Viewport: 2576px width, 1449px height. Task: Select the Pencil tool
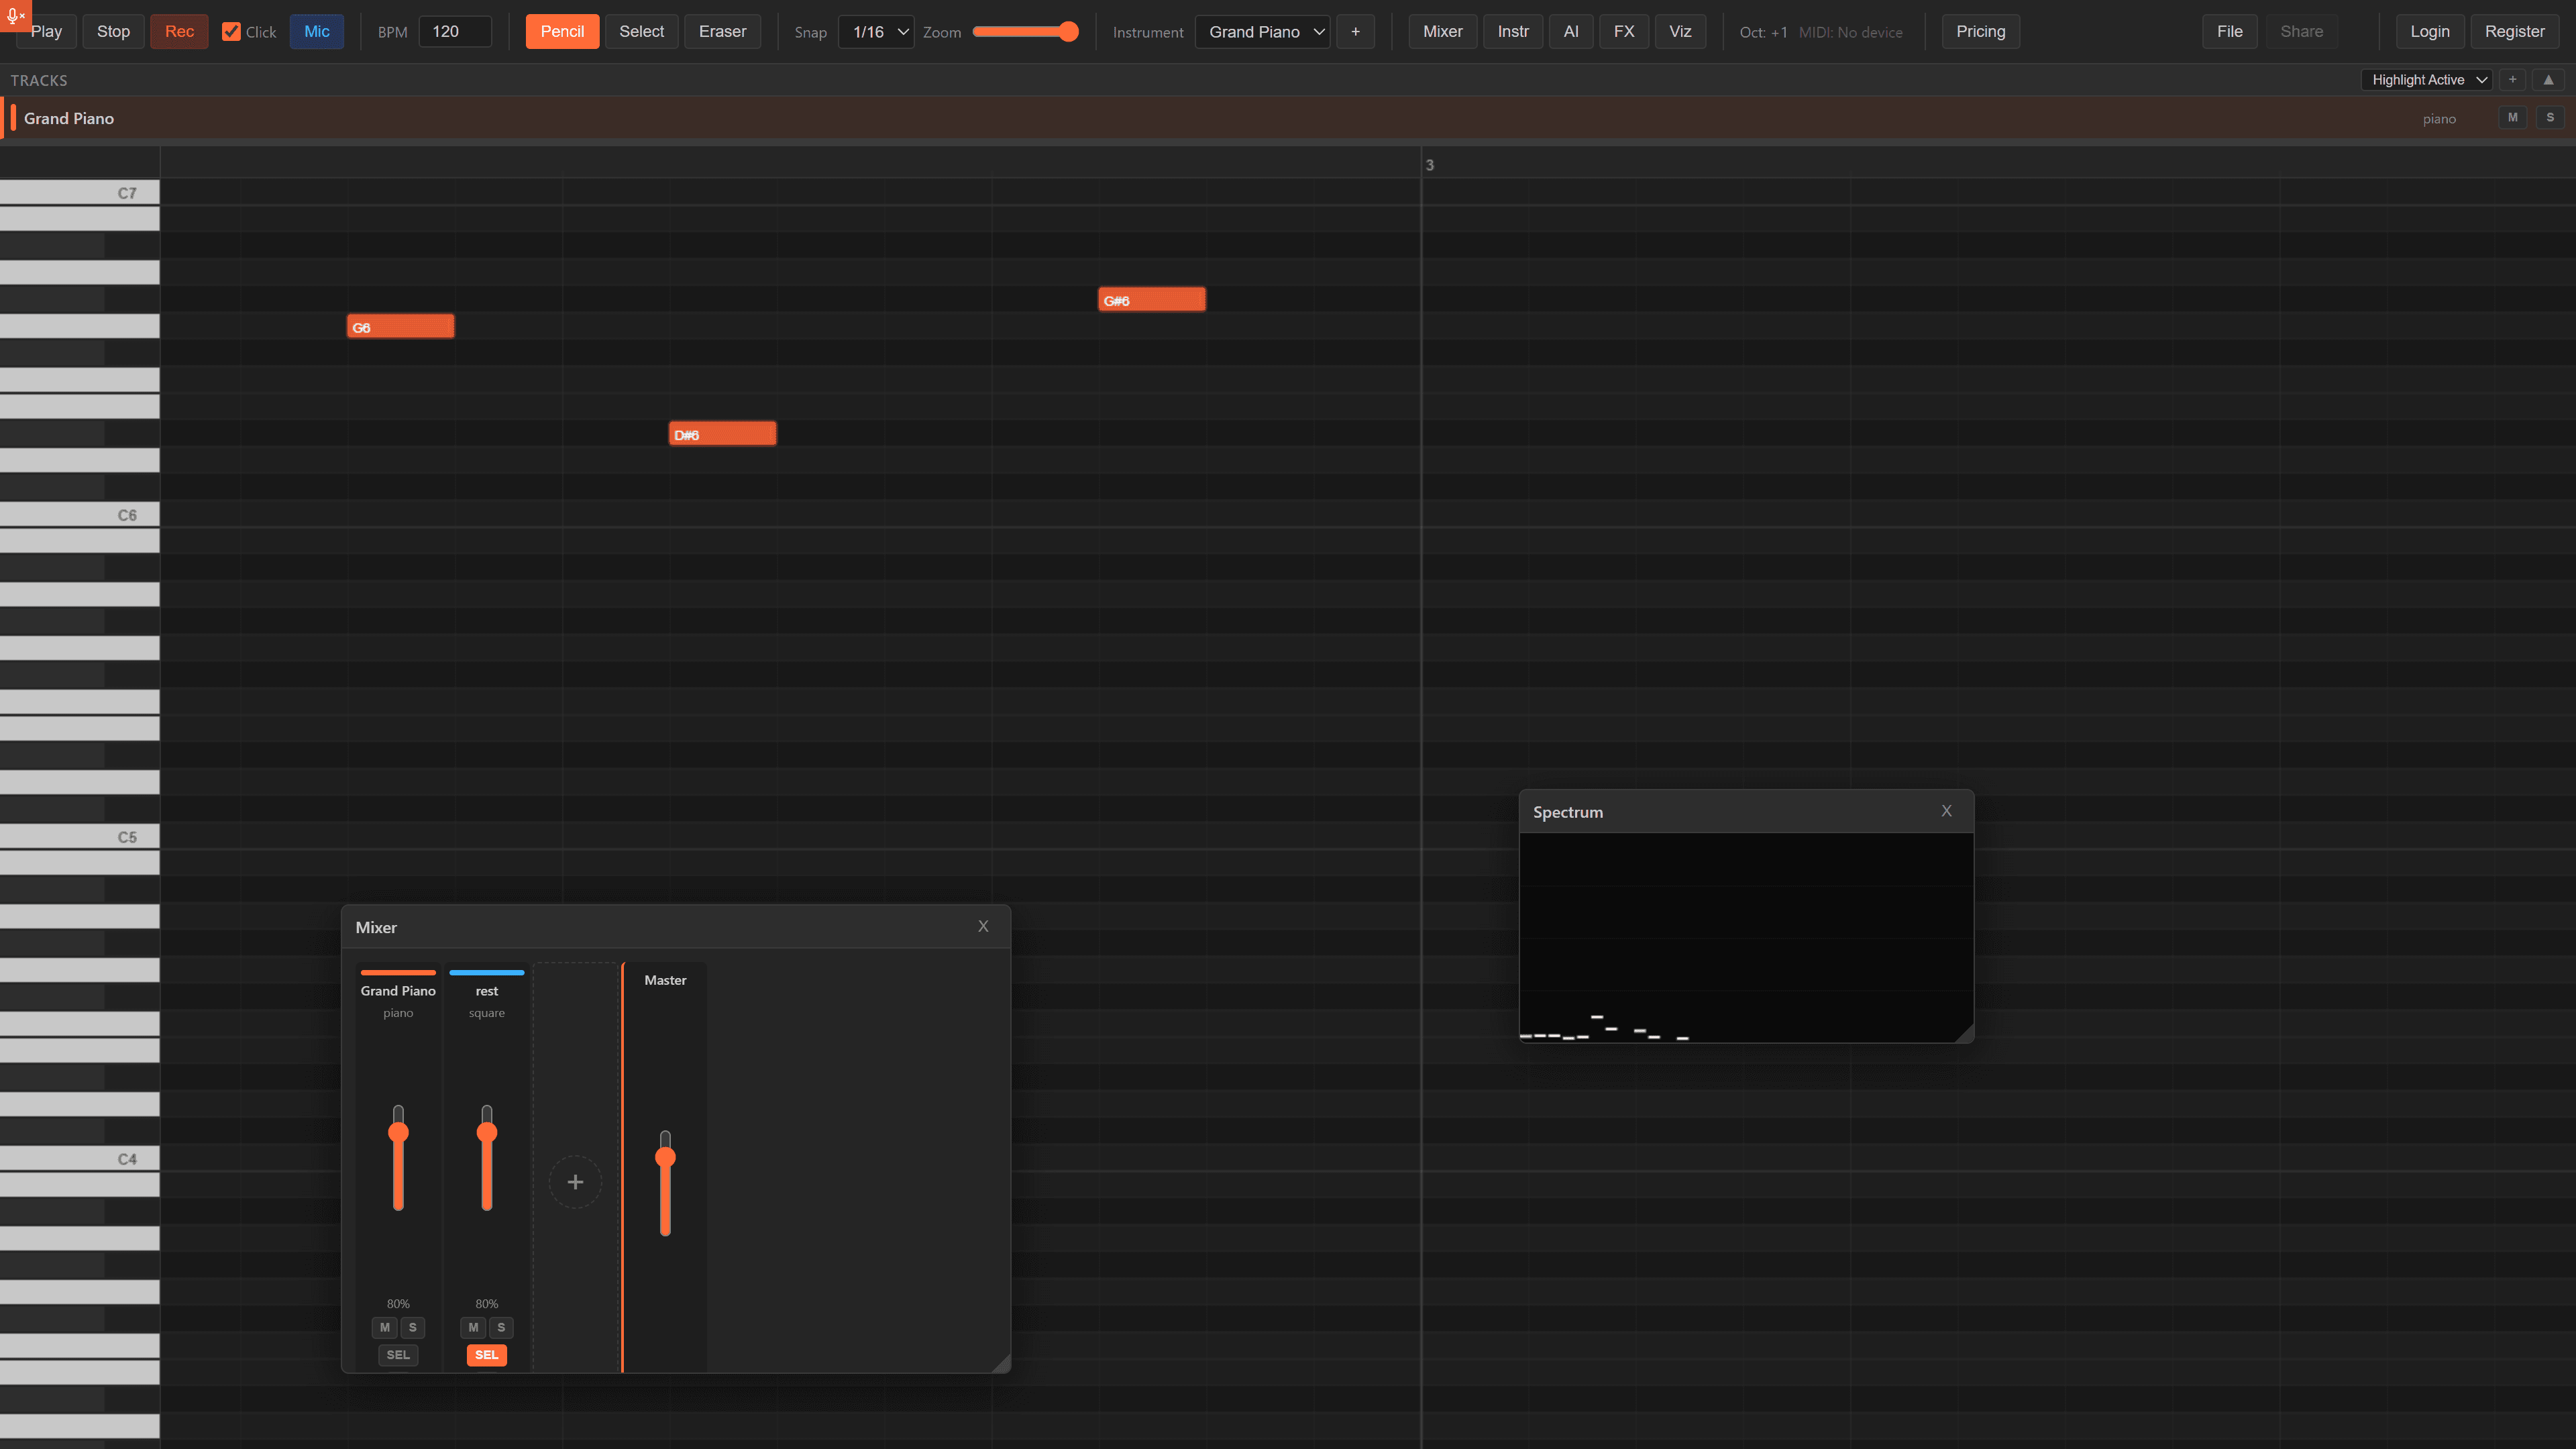click(562, 31)
